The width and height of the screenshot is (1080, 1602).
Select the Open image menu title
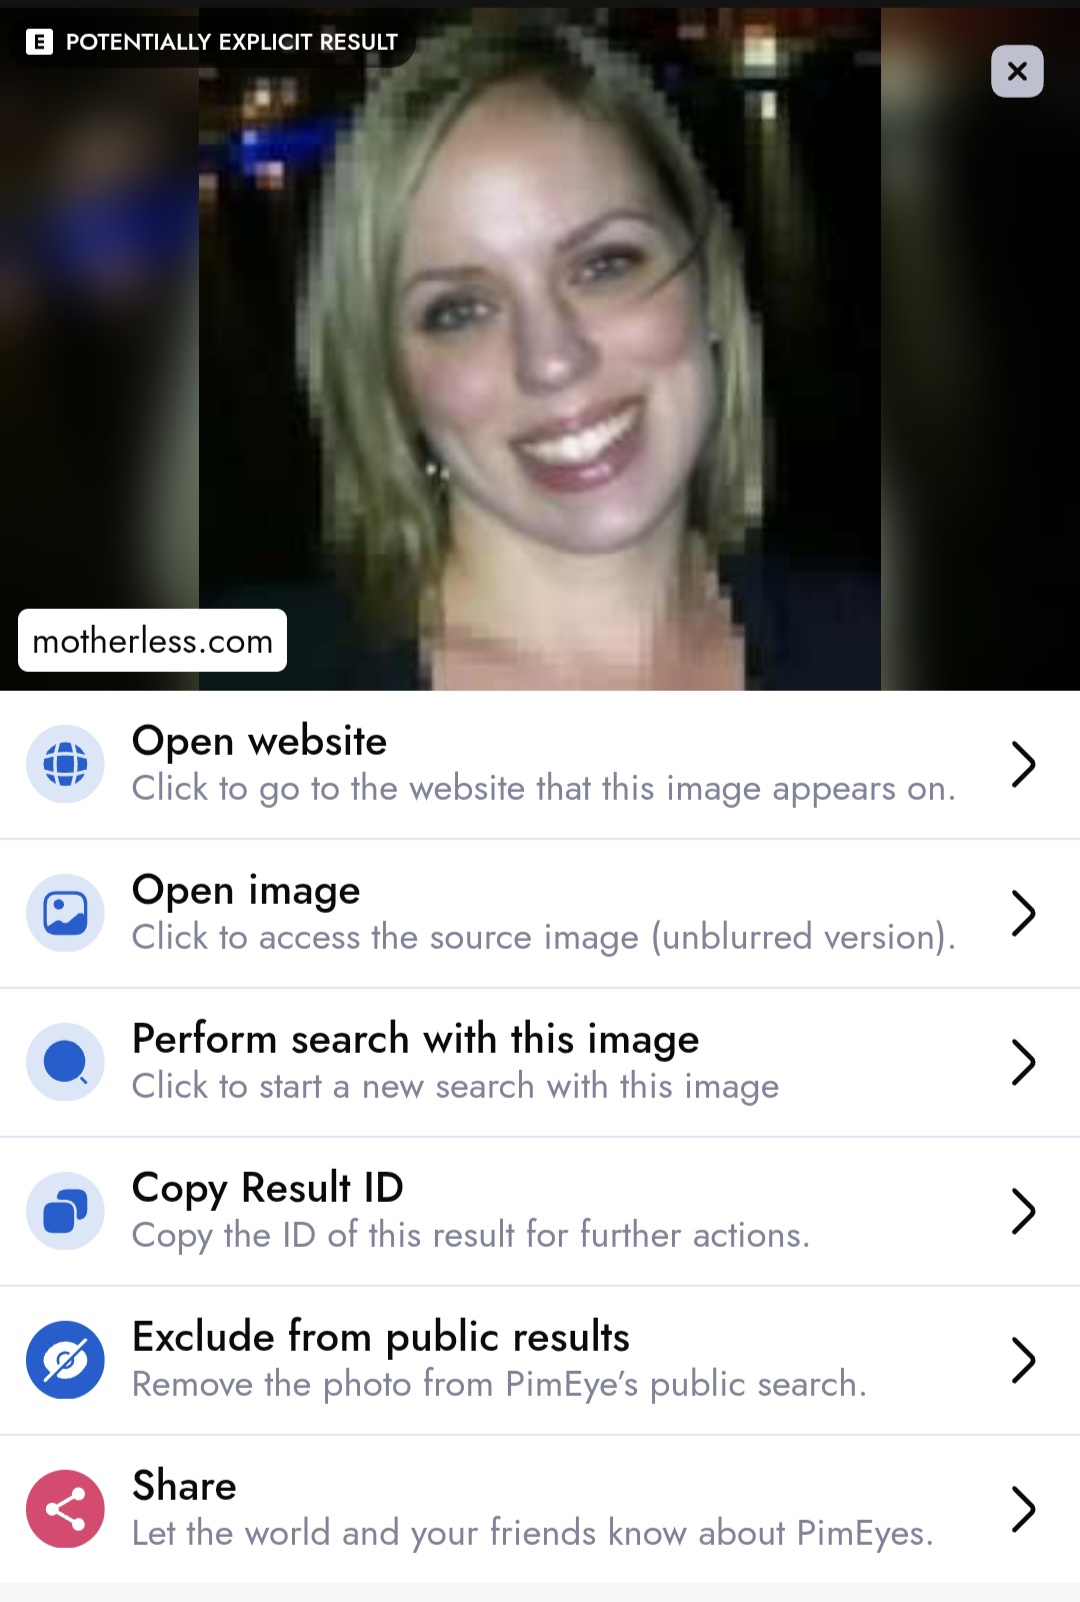pos(246,890)
